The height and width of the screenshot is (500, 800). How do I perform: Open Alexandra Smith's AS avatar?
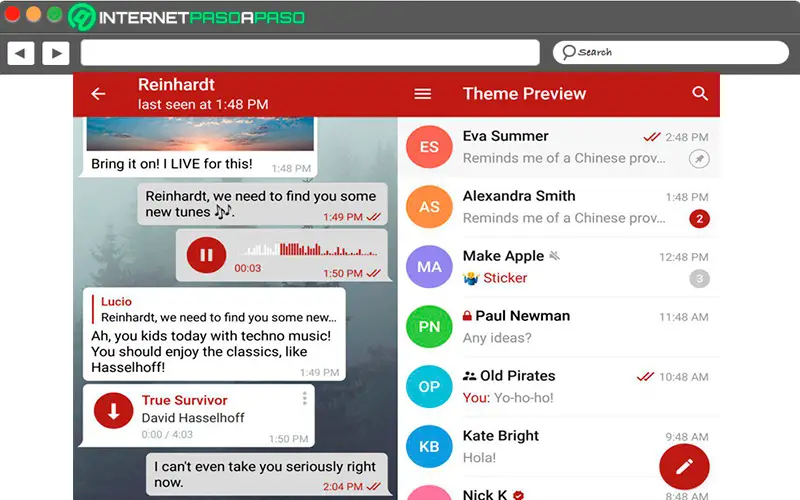429,207
